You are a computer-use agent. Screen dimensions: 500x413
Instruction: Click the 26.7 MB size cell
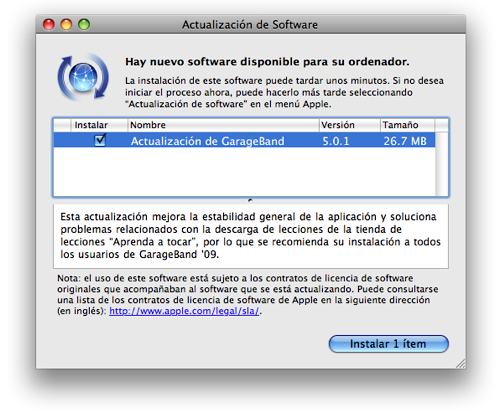click(x=405, y=141)
